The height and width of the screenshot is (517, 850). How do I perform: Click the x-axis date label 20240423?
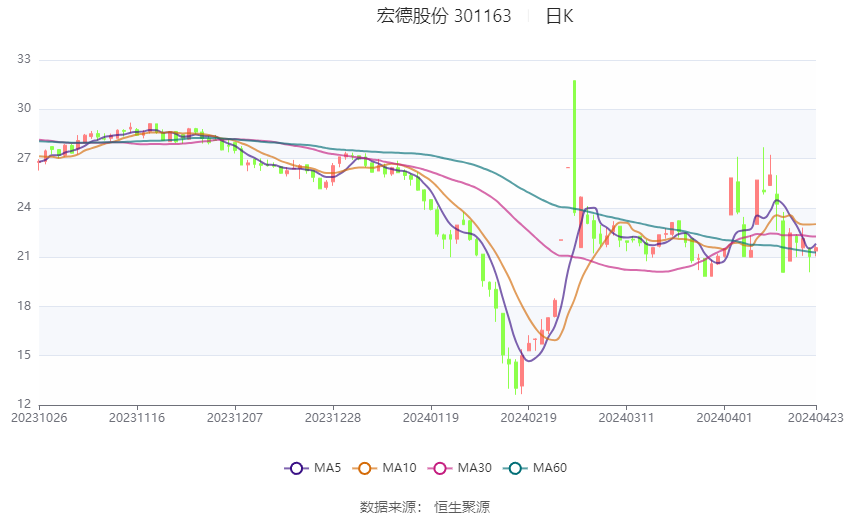coord(816,418)
